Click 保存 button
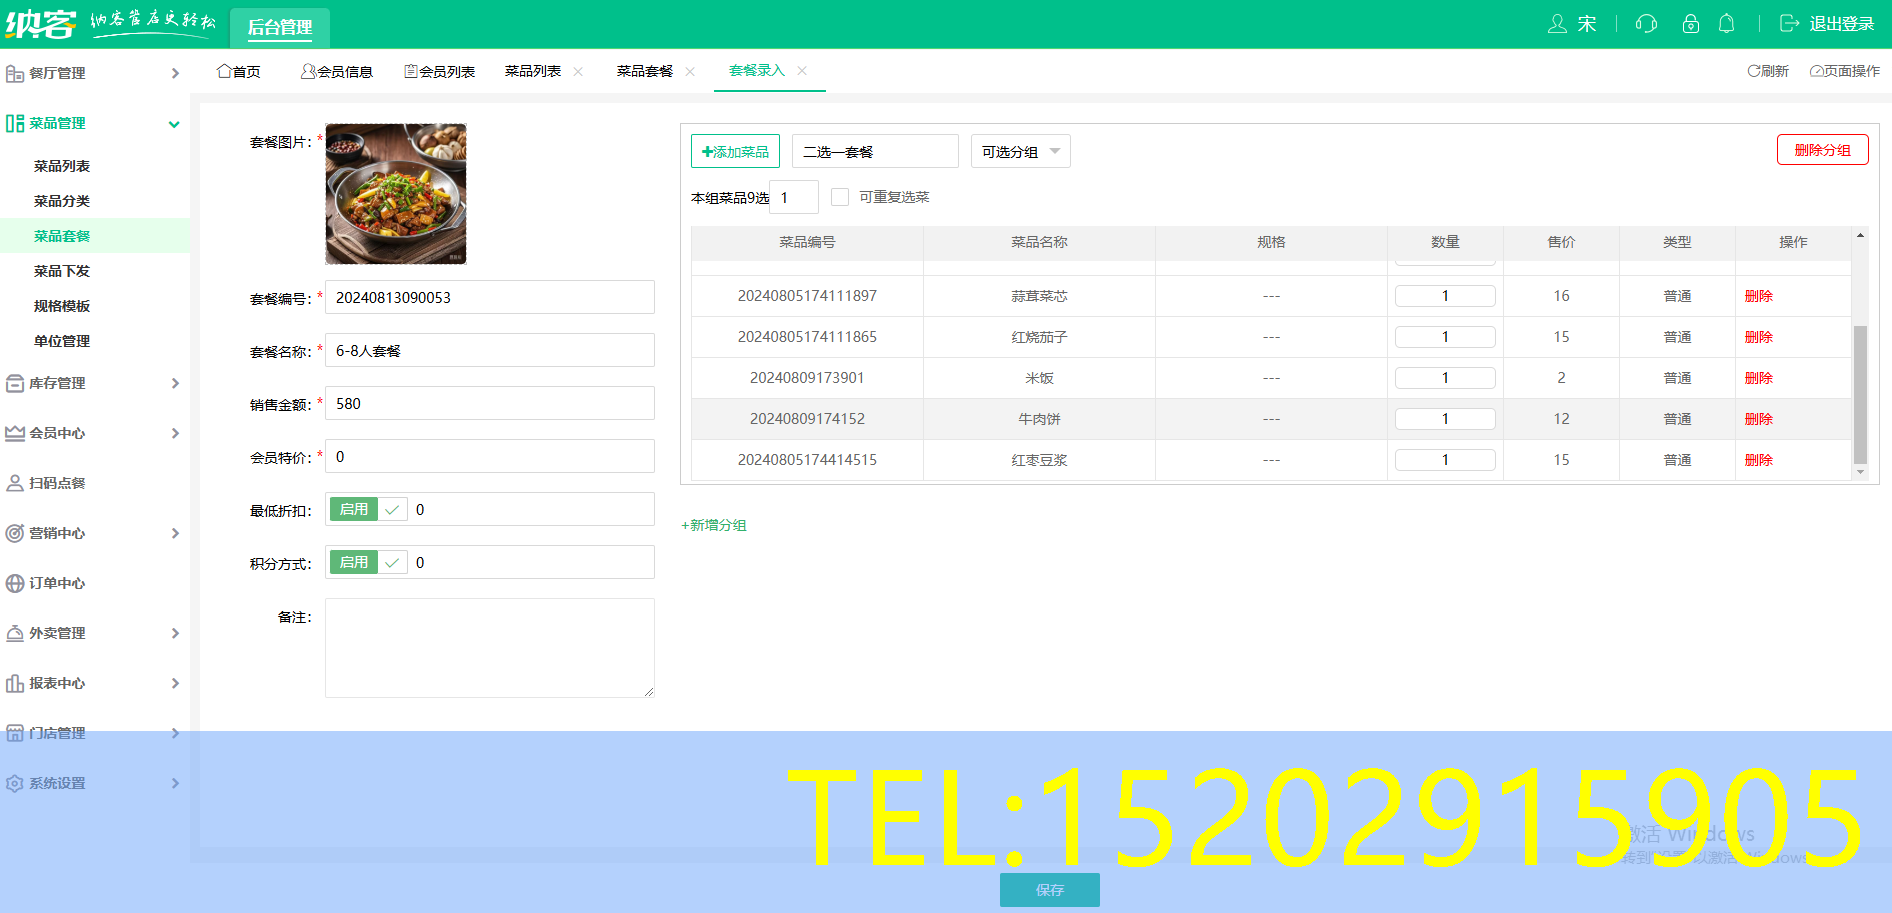 [1050, 890]
